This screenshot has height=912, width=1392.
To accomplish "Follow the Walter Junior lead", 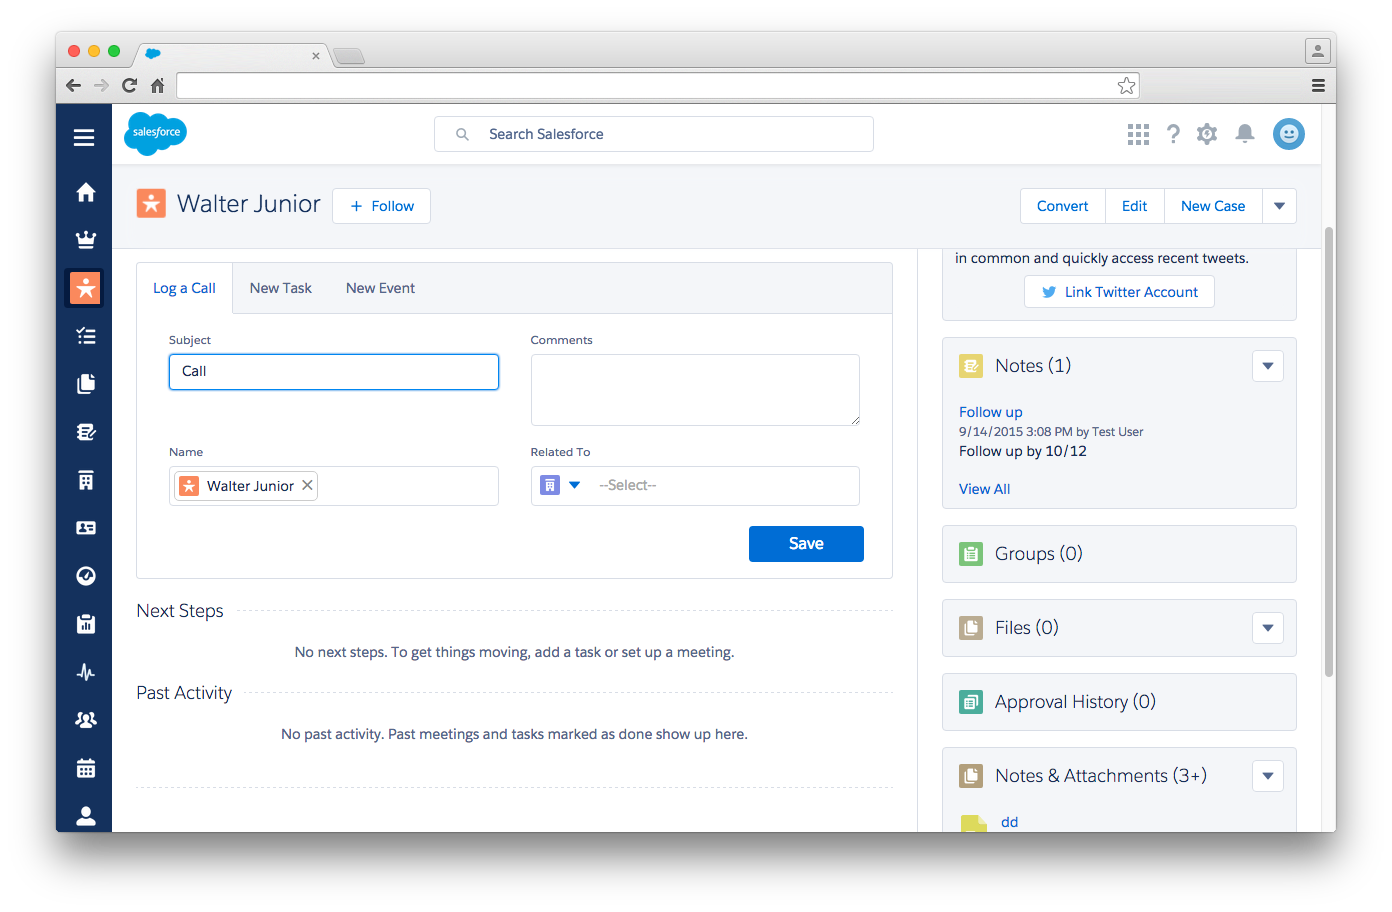I will tap(381, 206).
